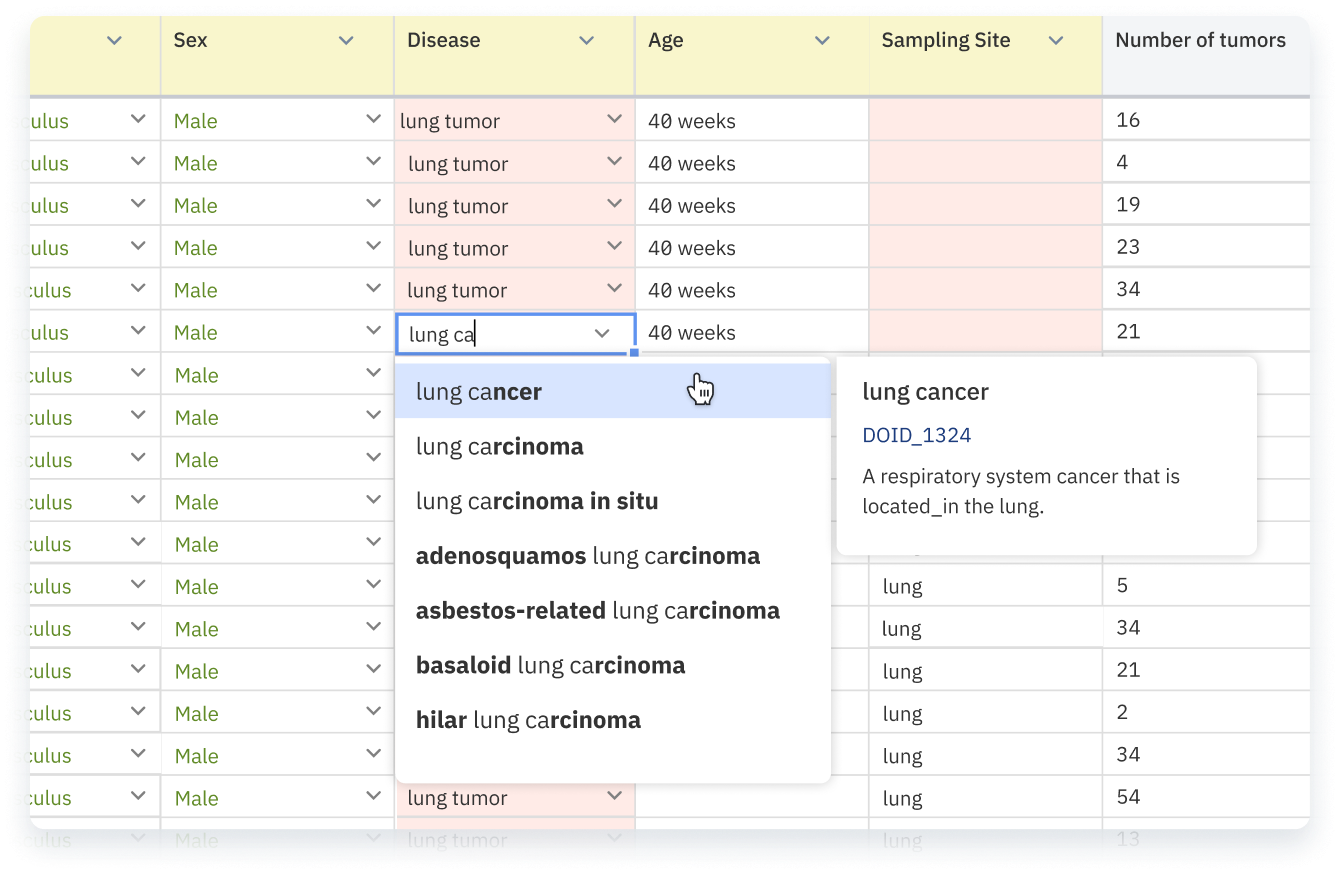The height and width of the screenshot is (873, 1340).
Task: Open the Sex column header dropdown
Action: [x=346, y=41]
